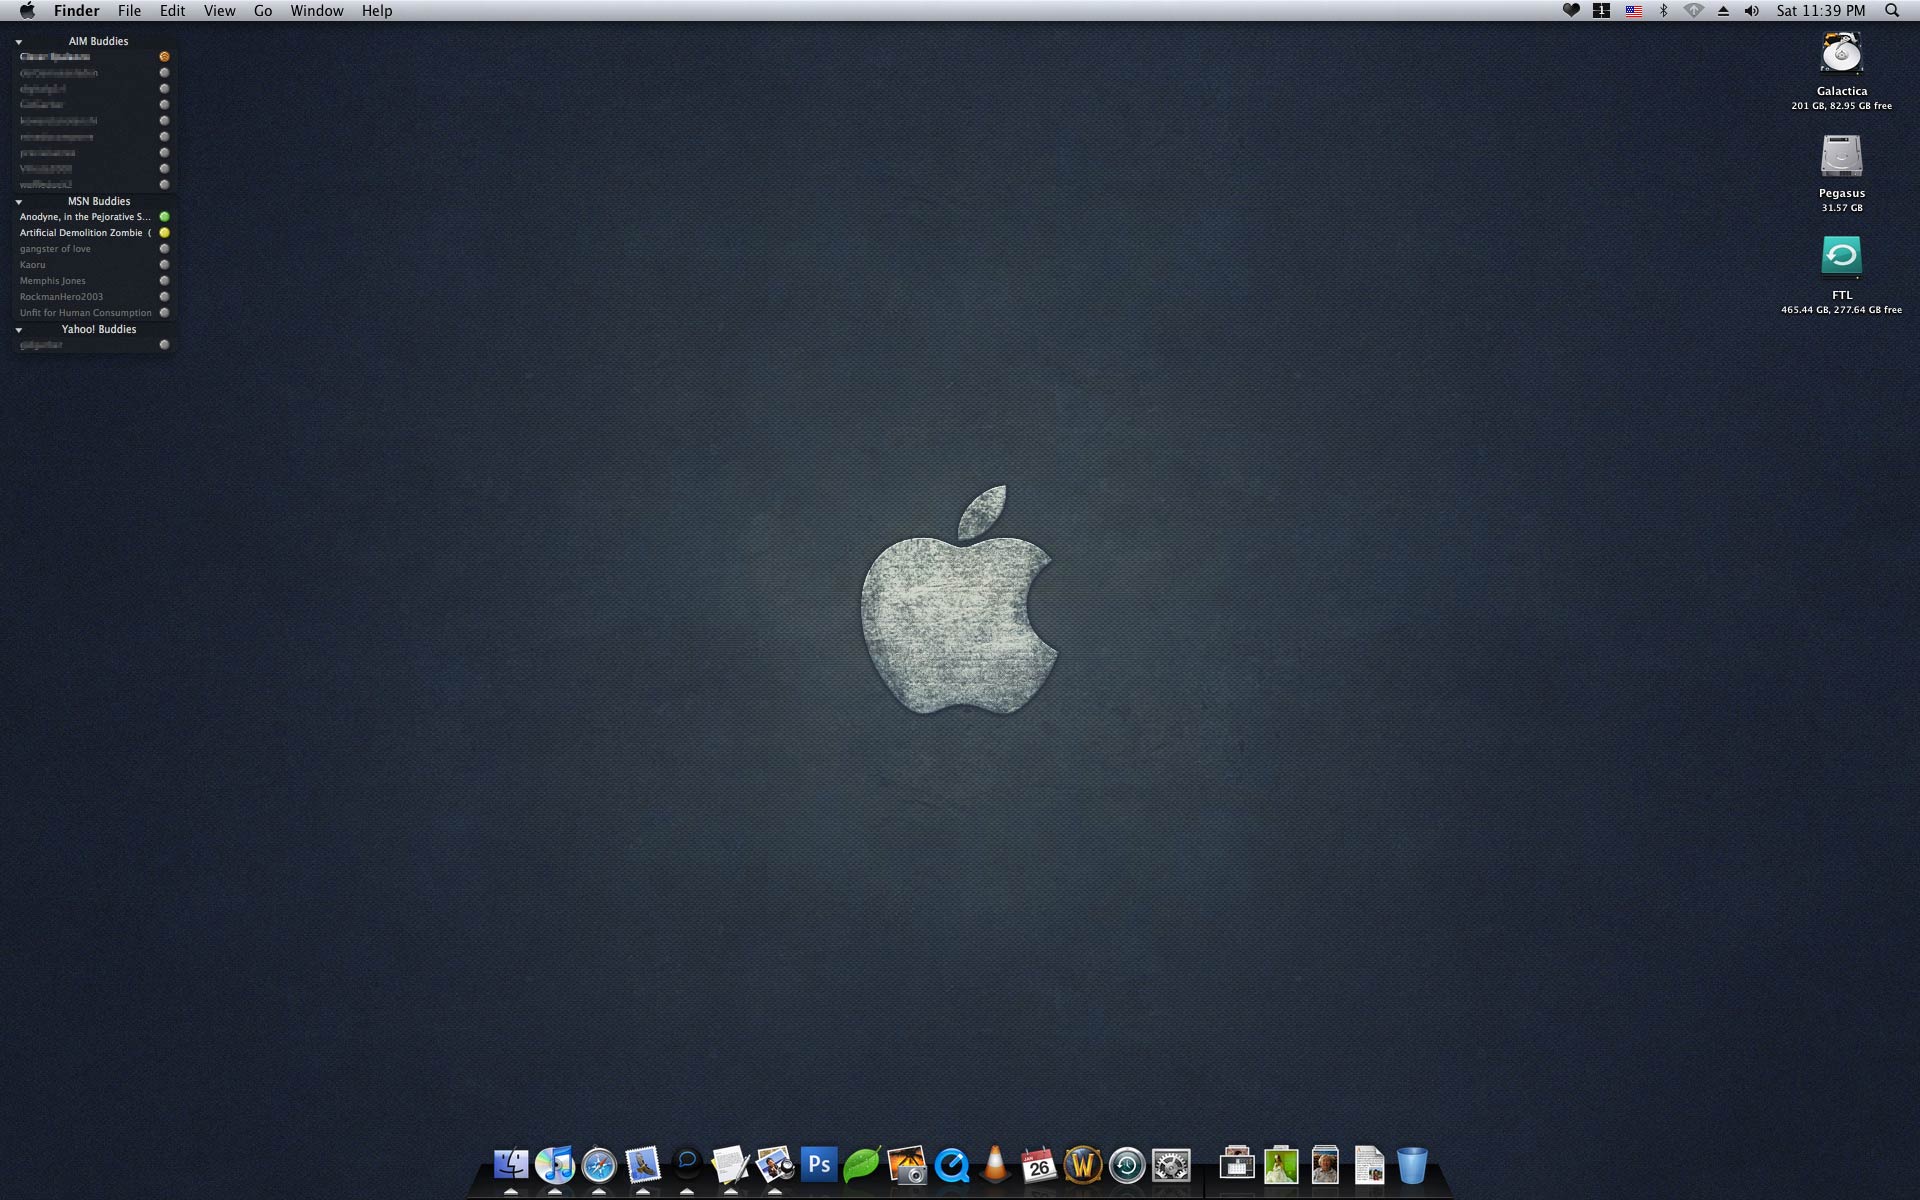Open VLC traffic cone icon
Screen dimensions: 1920x1200
click(995, 1165)
